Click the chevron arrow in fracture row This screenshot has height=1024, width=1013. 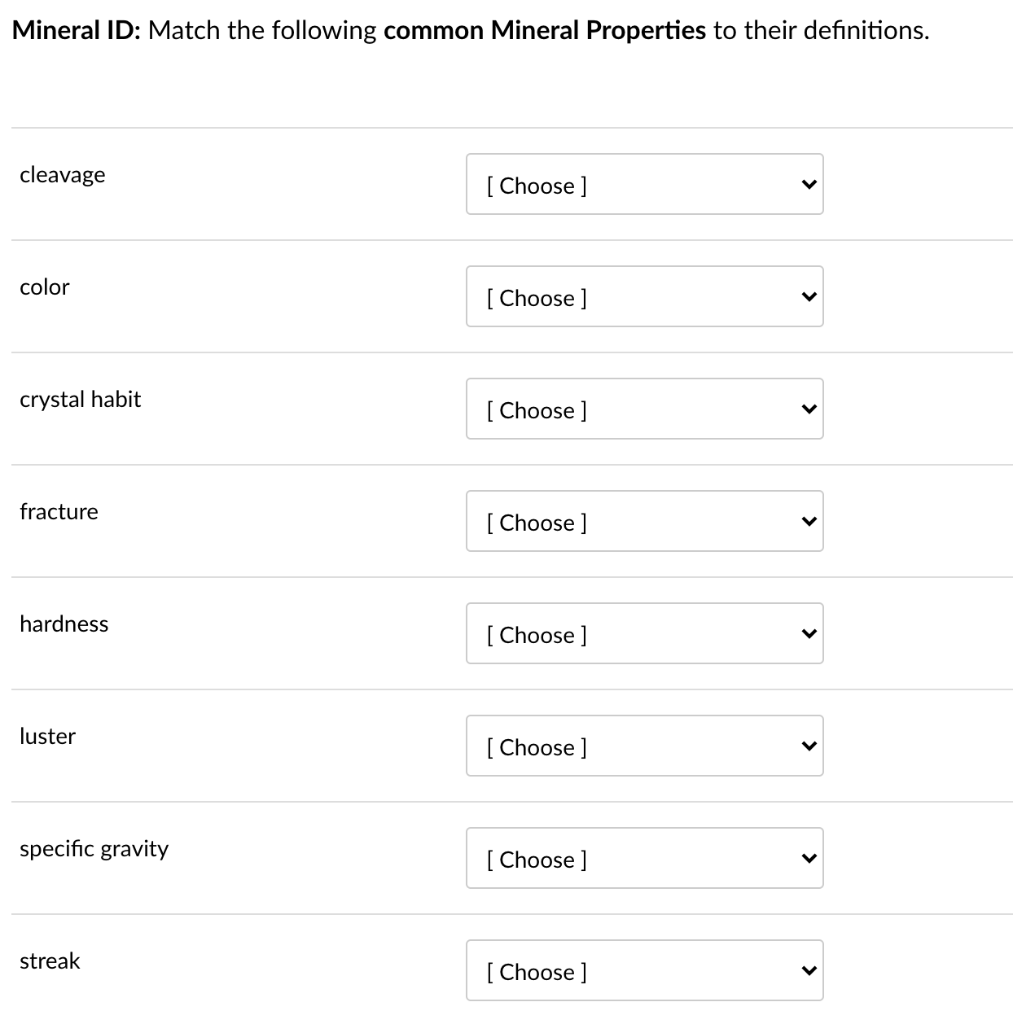[x=809, y=522]
